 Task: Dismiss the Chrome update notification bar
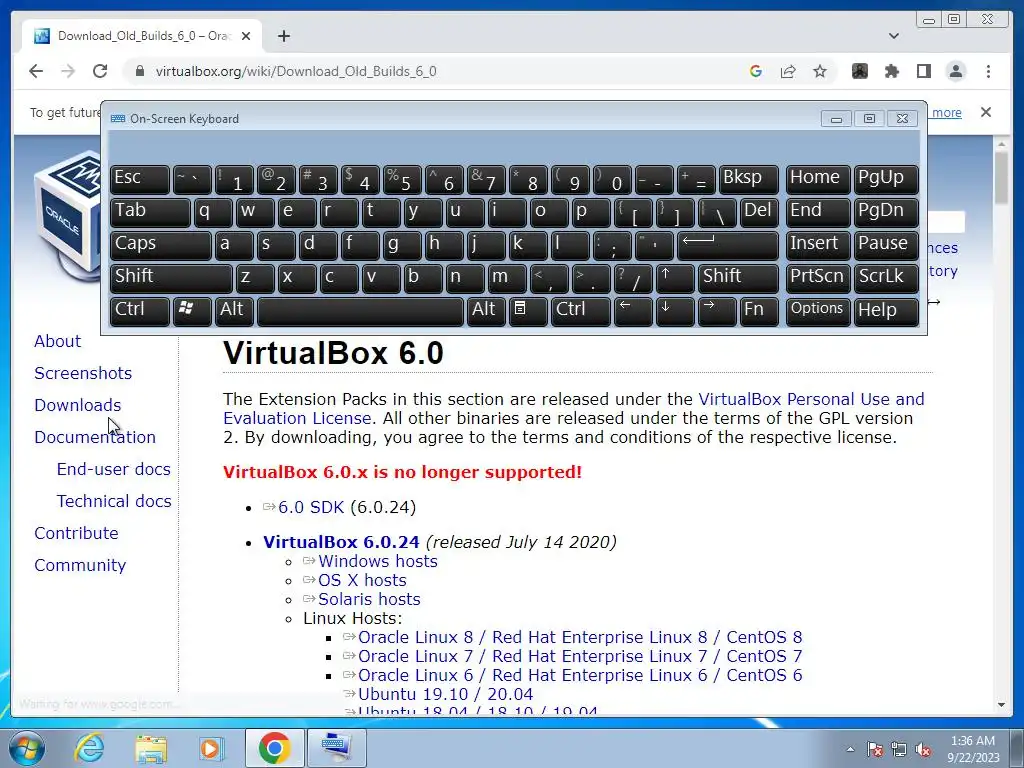point(985,112)
